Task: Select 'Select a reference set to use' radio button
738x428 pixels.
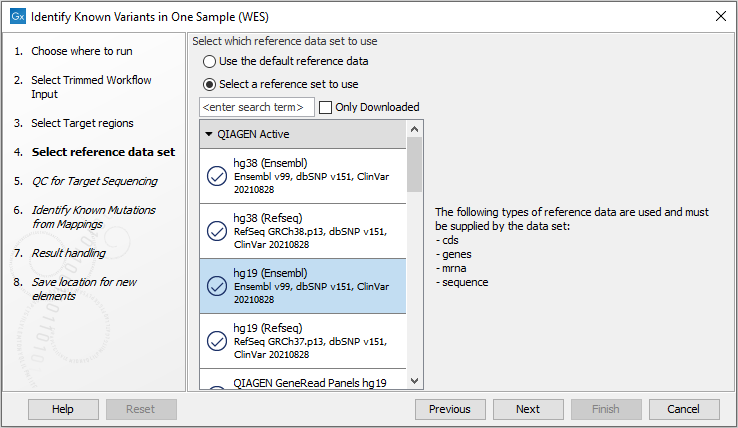Action: [209, 84]
